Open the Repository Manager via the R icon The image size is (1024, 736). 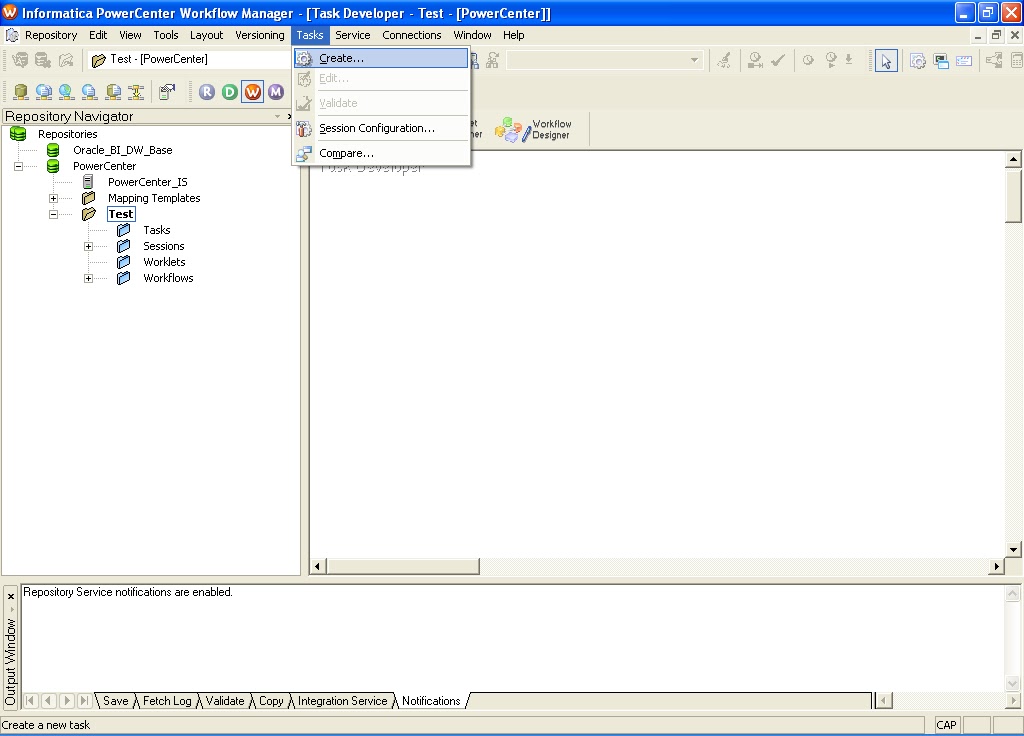[x=206, y=91]
